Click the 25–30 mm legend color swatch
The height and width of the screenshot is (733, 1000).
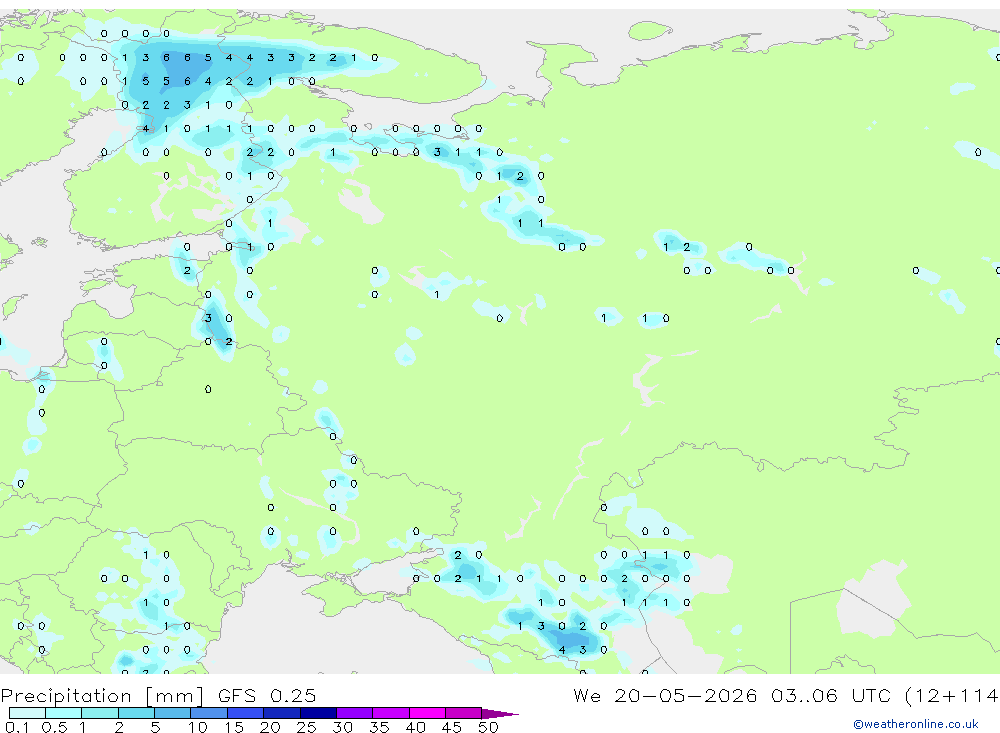(318, 713)
